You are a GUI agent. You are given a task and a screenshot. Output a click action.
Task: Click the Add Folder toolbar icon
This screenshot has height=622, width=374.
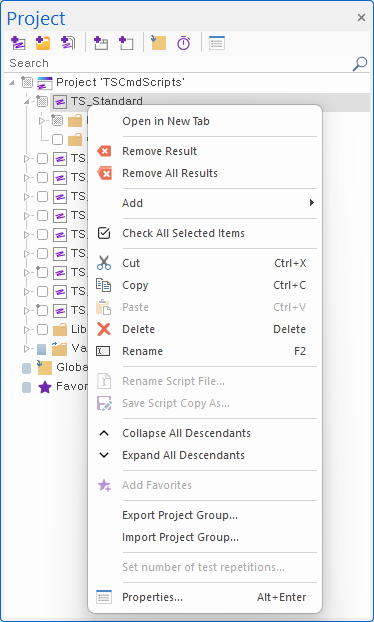tap(43, 42)
